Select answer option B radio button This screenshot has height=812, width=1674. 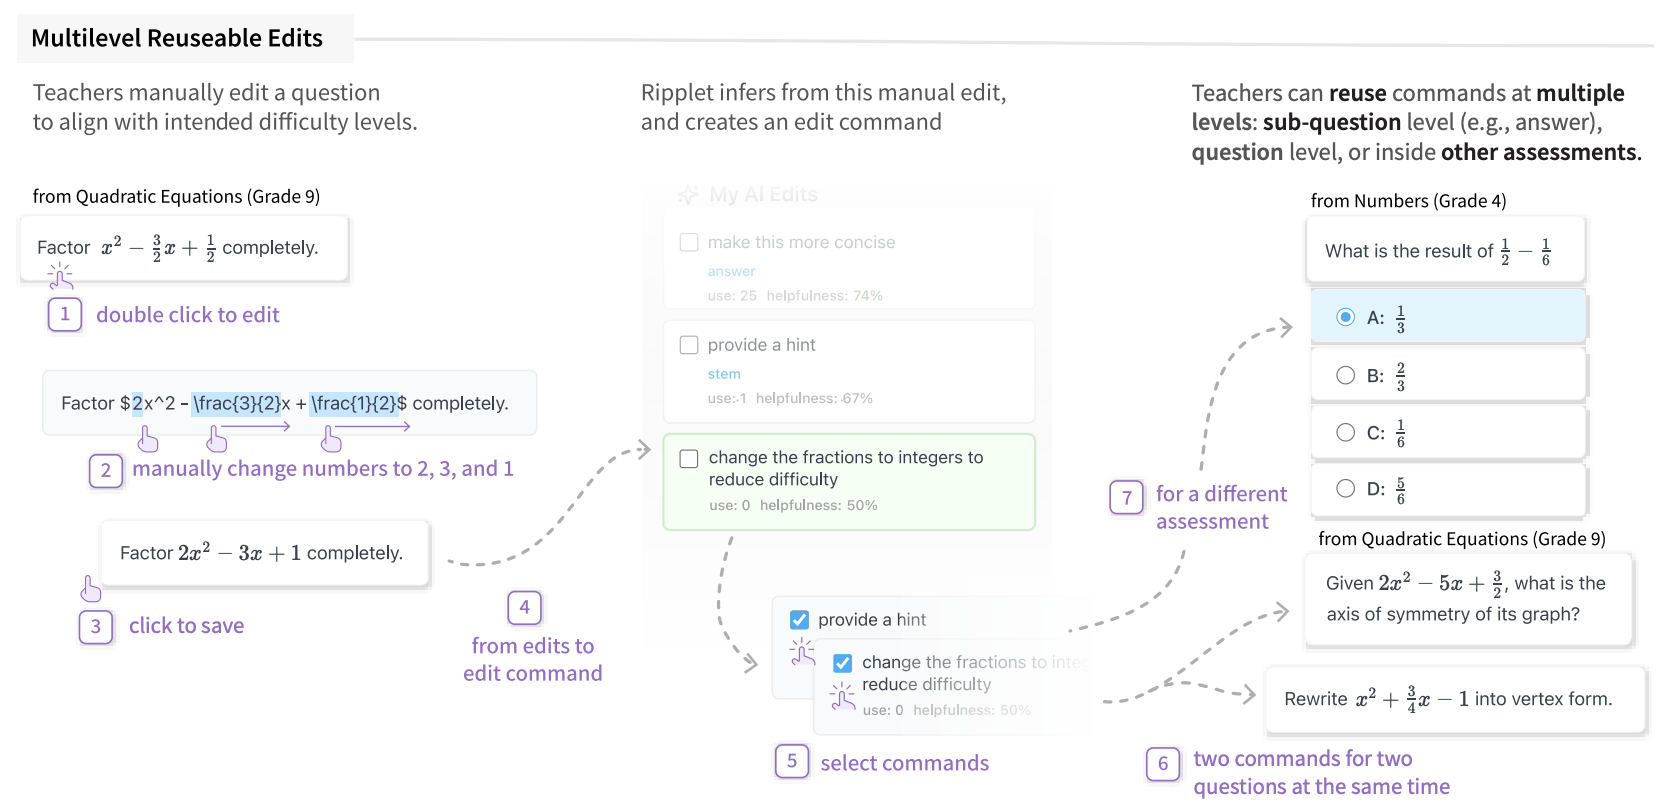[x=1346, y=375]
